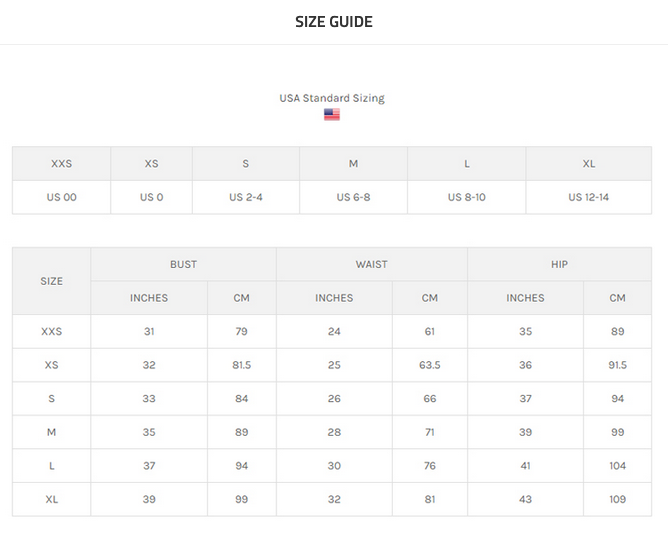Click the USA Standard Sizing label
Screen dimensions: 668x539
tap(332, 98)
